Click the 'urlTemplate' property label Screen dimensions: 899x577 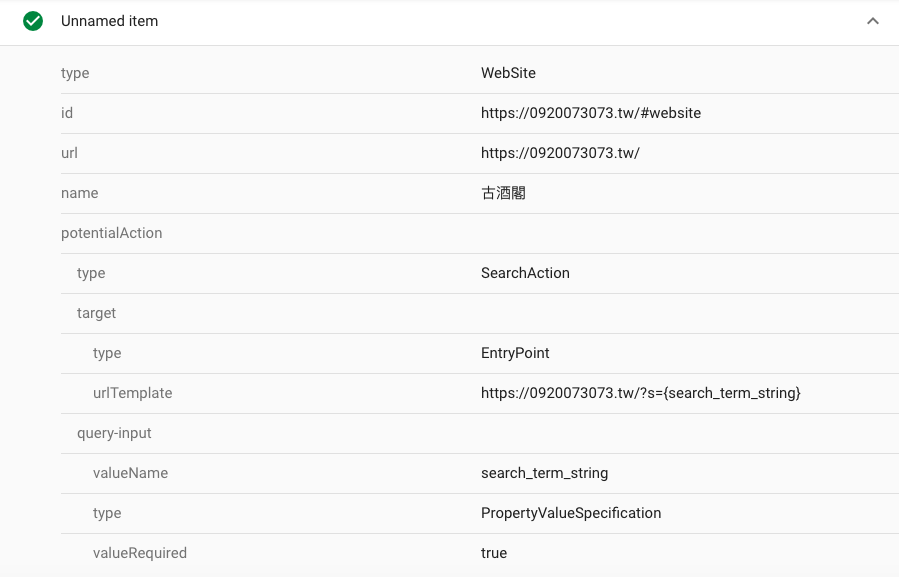[x=132, y=393]
